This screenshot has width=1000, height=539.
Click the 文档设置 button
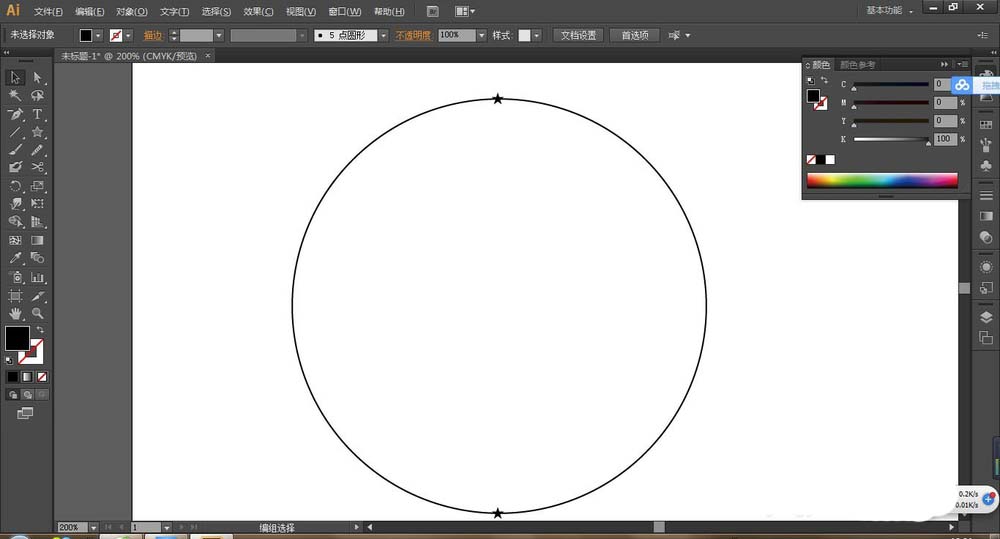(578, 36)
